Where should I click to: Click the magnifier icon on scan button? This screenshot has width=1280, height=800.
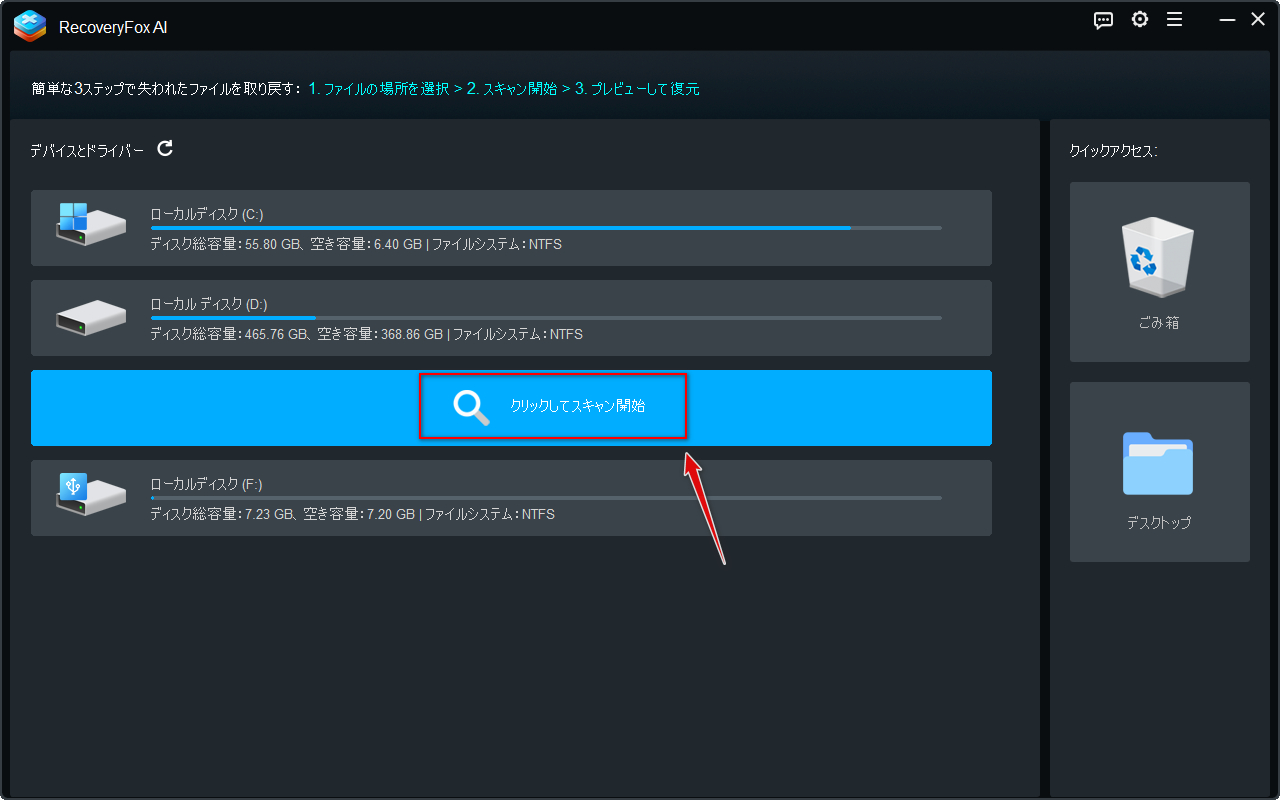tap(470, 407)
